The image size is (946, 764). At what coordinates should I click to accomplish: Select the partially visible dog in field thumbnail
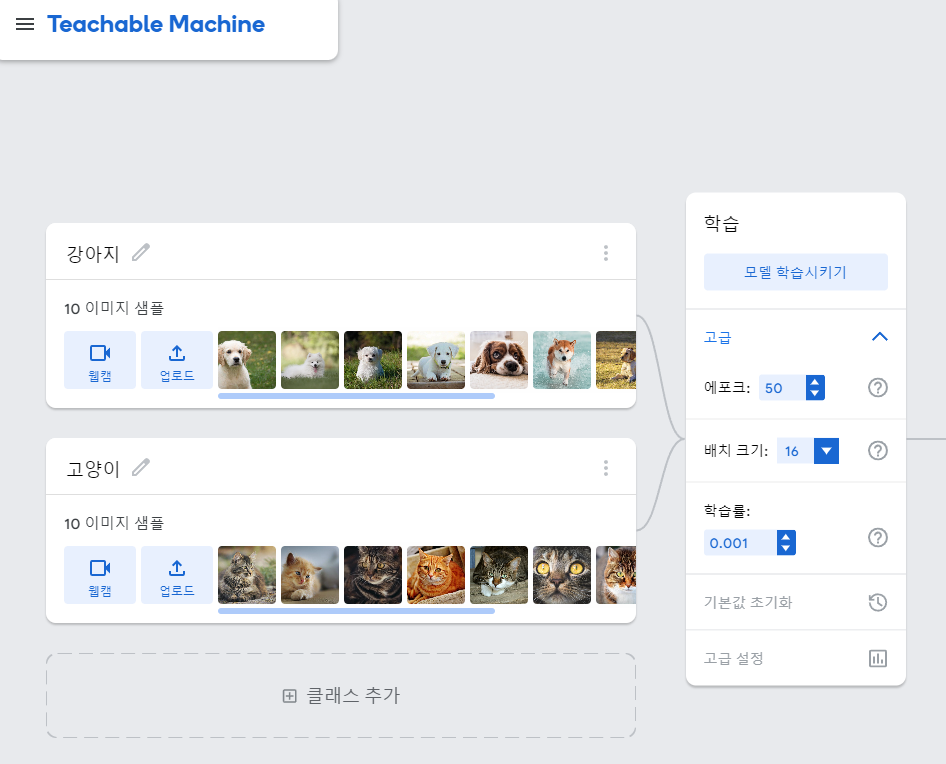point(616,360)
